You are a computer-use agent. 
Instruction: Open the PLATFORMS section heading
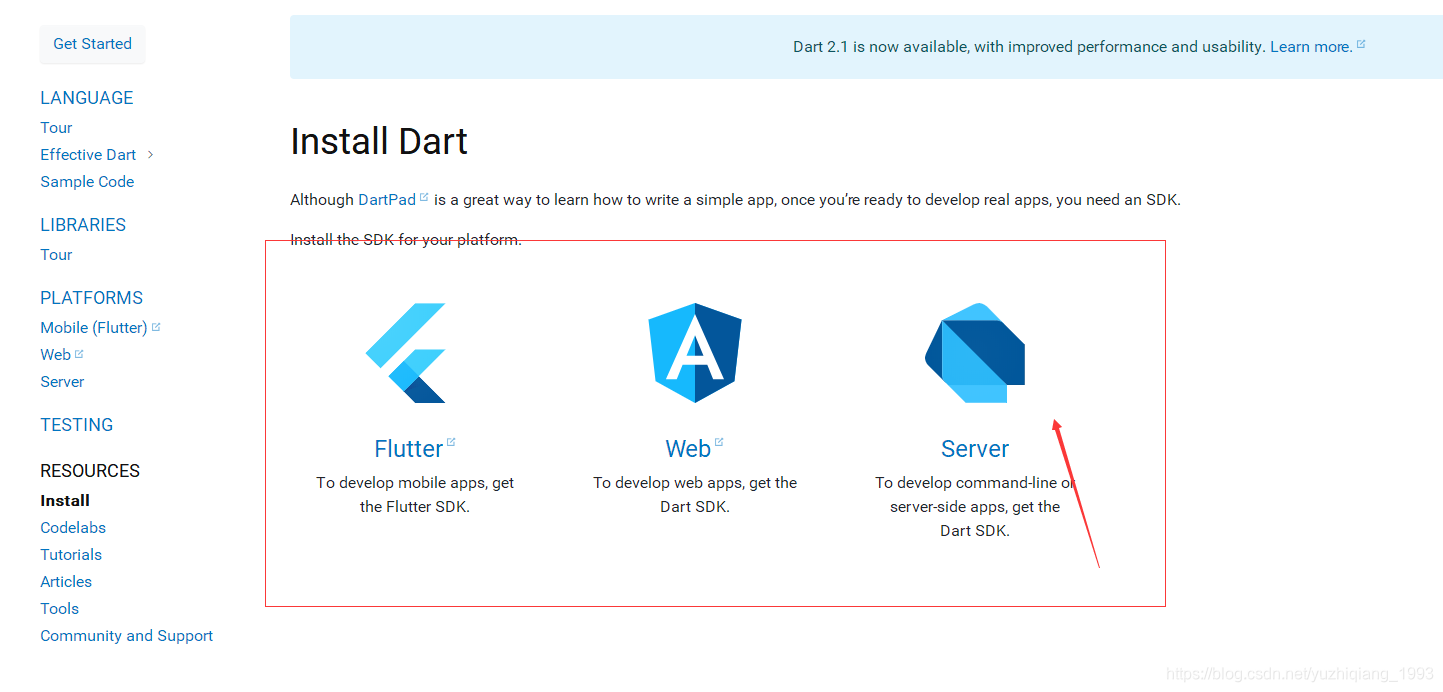point(92,298)
